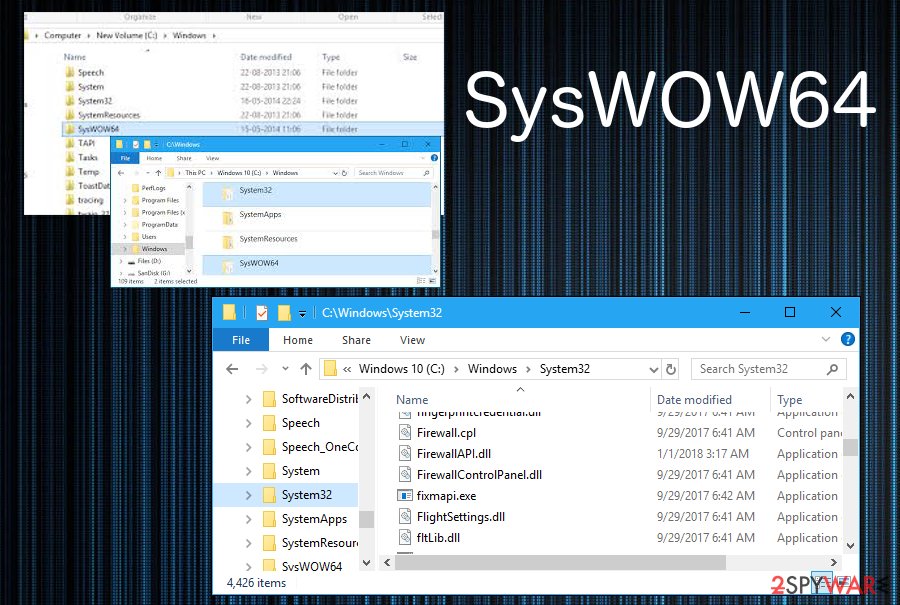
Task: Open address bar history dropdown in System32 window
Action: coord(653,370)
